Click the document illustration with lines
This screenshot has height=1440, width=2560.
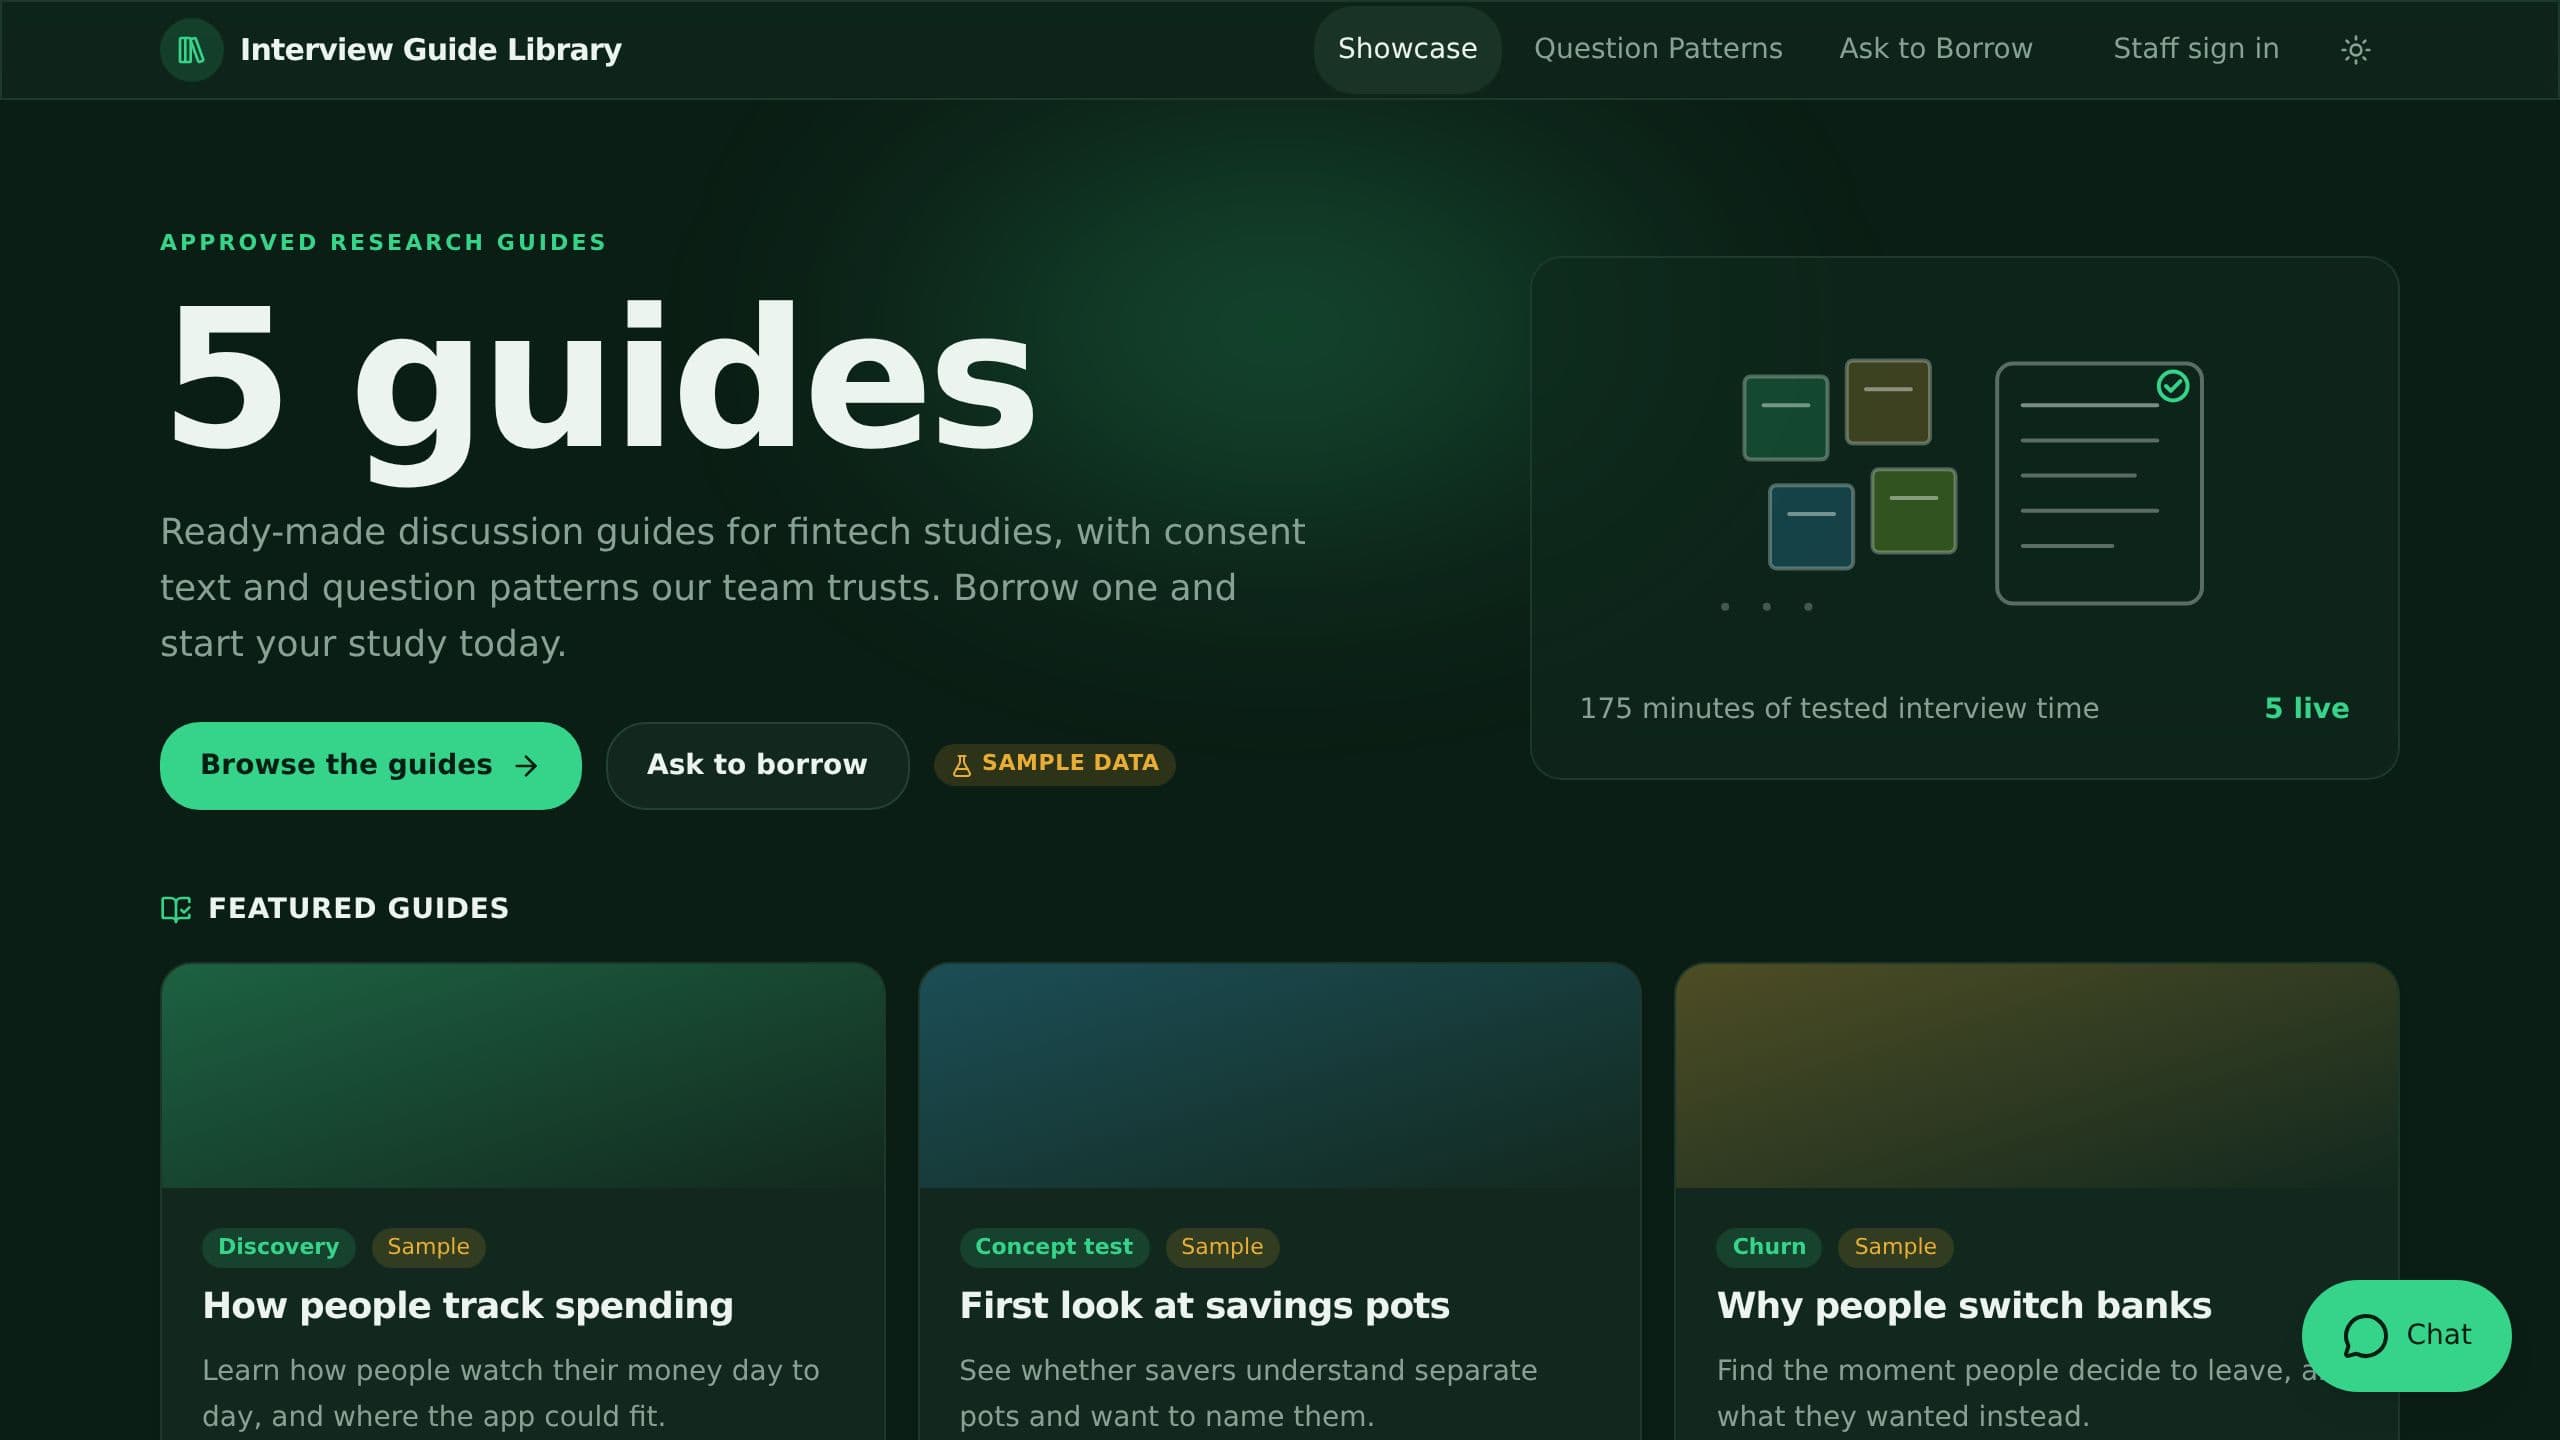click(2099, 483)
